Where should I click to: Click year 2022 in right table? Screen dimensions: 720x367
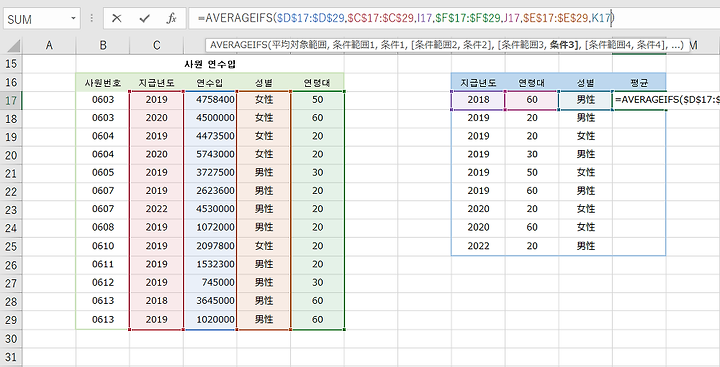[x=478, y=246]
